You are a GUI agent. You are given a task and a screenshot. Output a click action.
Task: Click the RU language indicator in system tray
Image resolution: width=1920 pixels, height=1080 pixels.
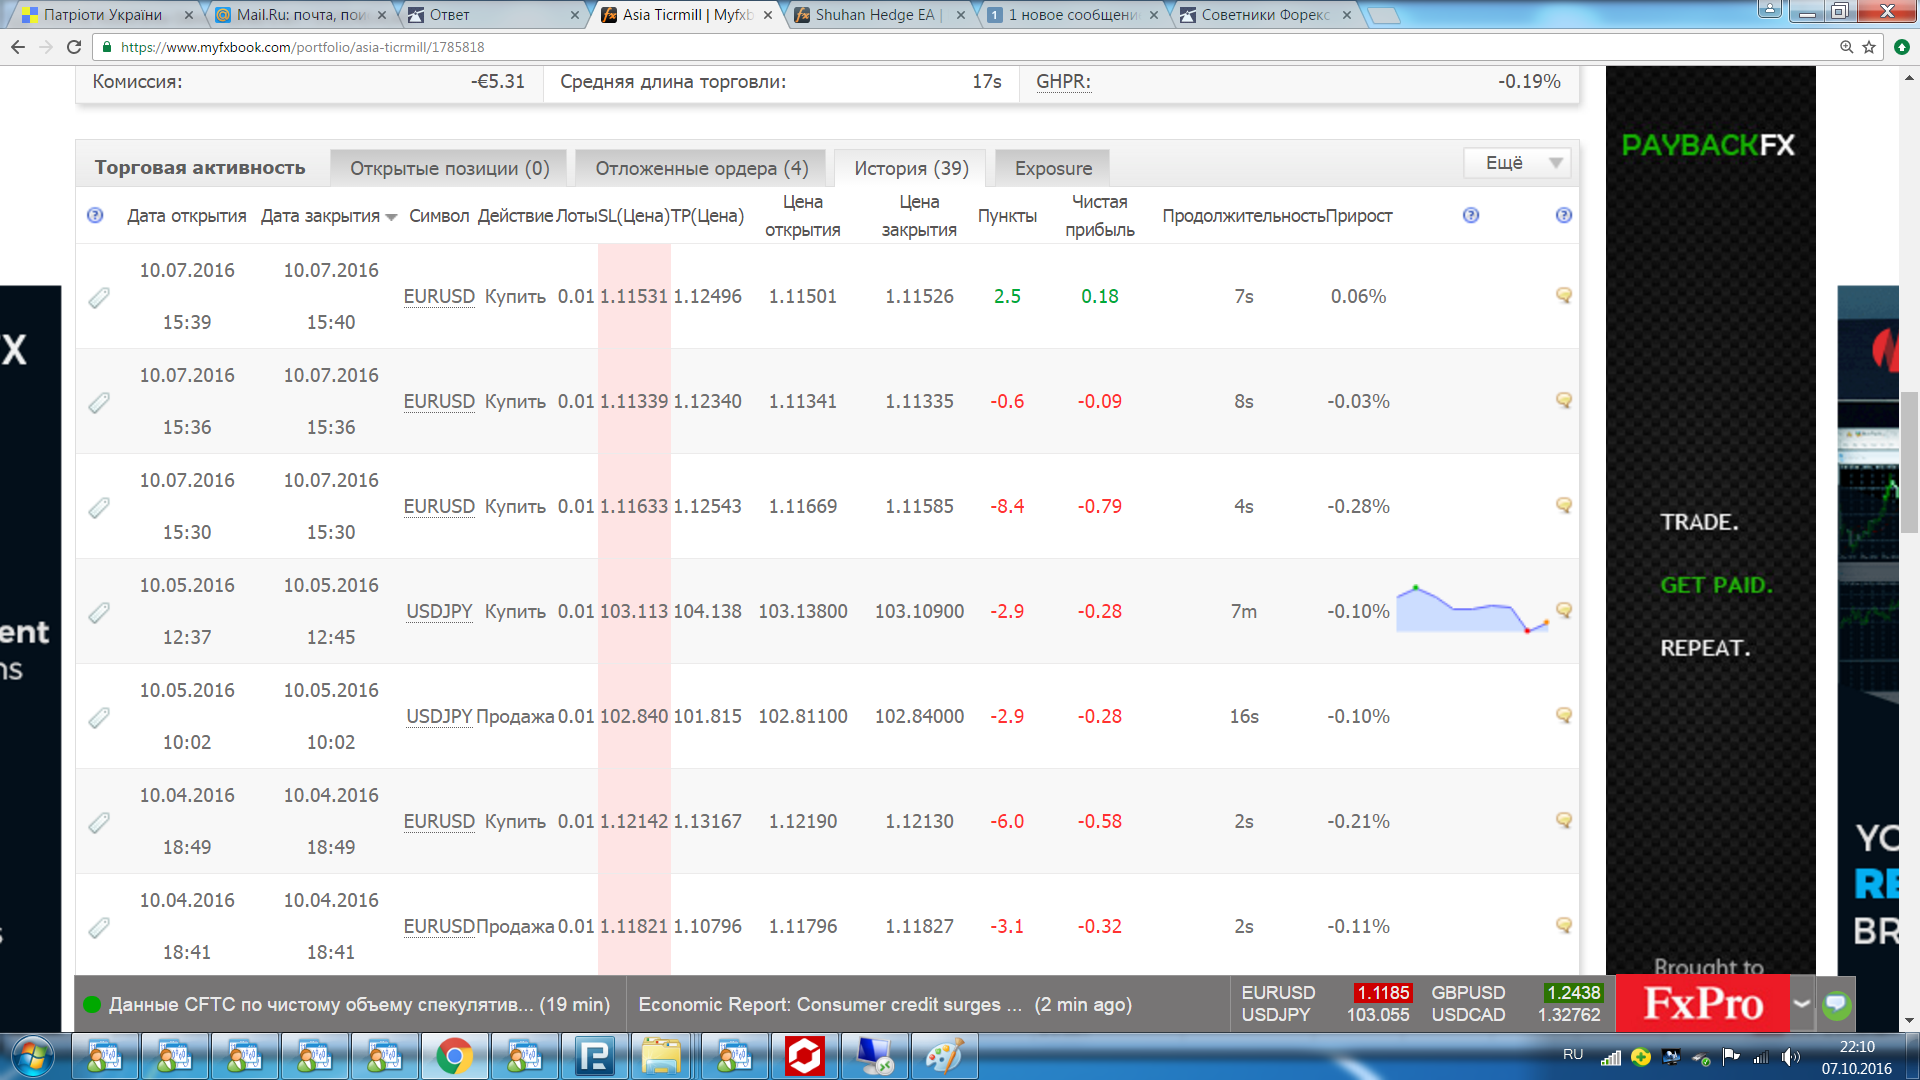coord(1573,1055)
